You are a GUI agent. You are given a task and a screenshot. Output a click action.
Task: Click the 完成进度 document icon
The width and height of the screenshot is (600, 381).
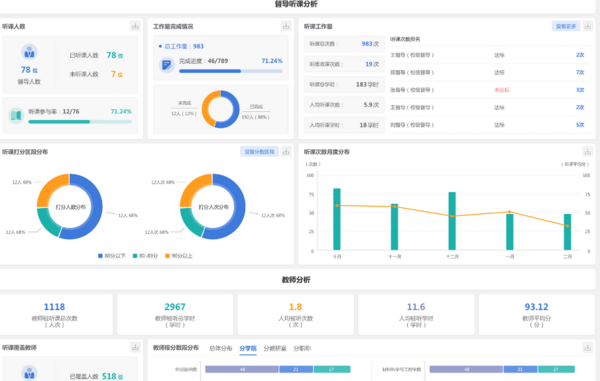pos(167,65)
